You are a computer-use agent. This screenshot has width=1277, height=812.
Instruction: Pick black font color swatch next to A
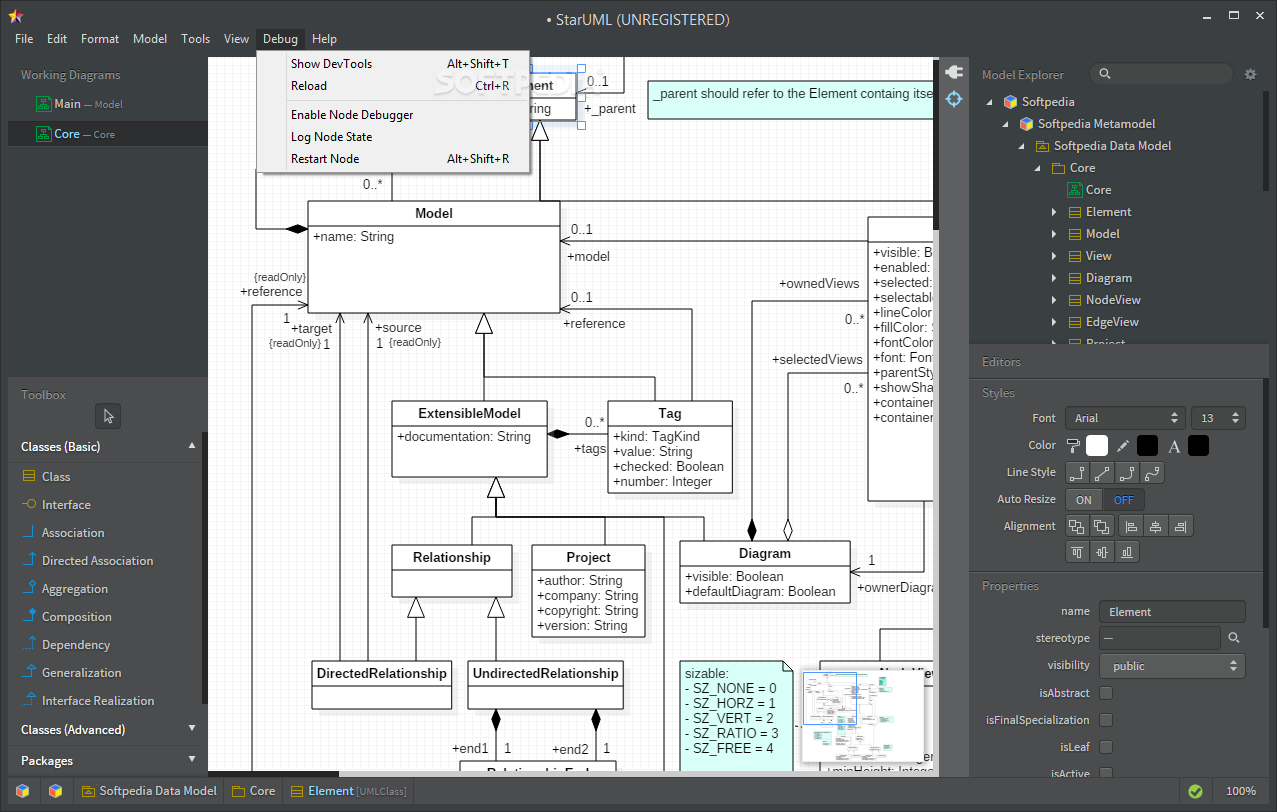1198,446
